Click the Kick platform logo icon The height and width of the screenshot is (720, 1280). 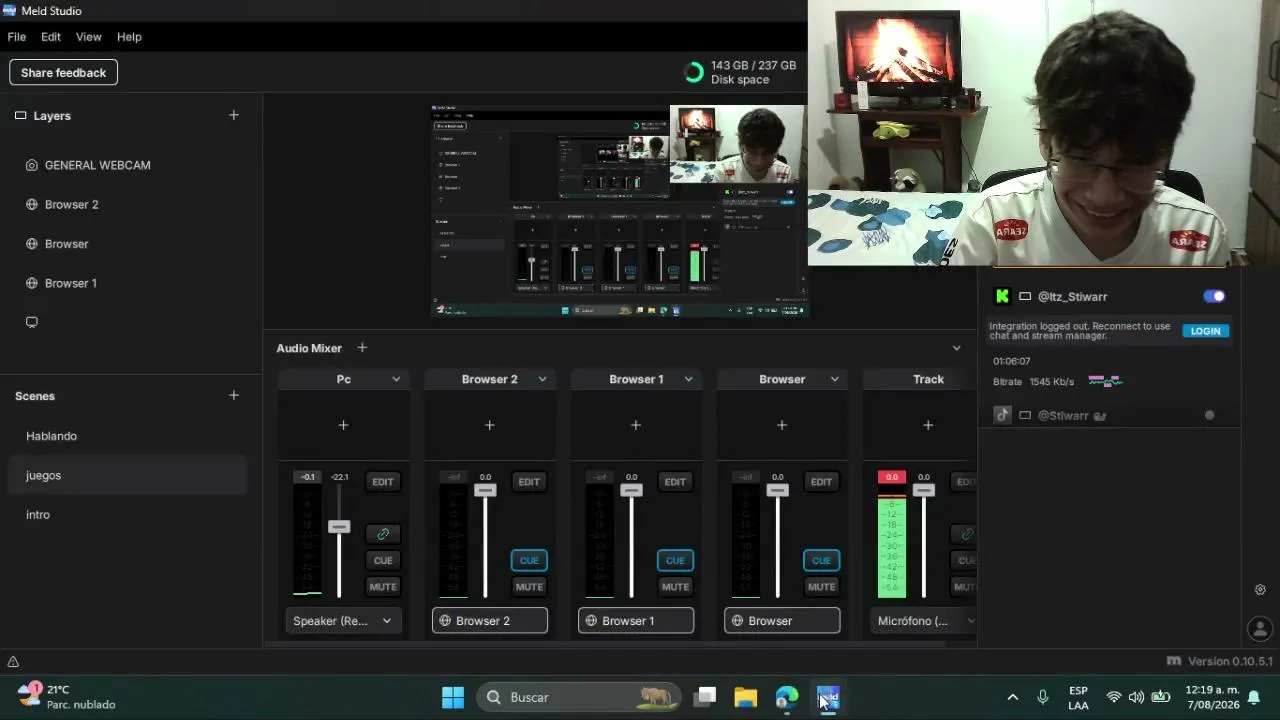tap(1002, 296)
